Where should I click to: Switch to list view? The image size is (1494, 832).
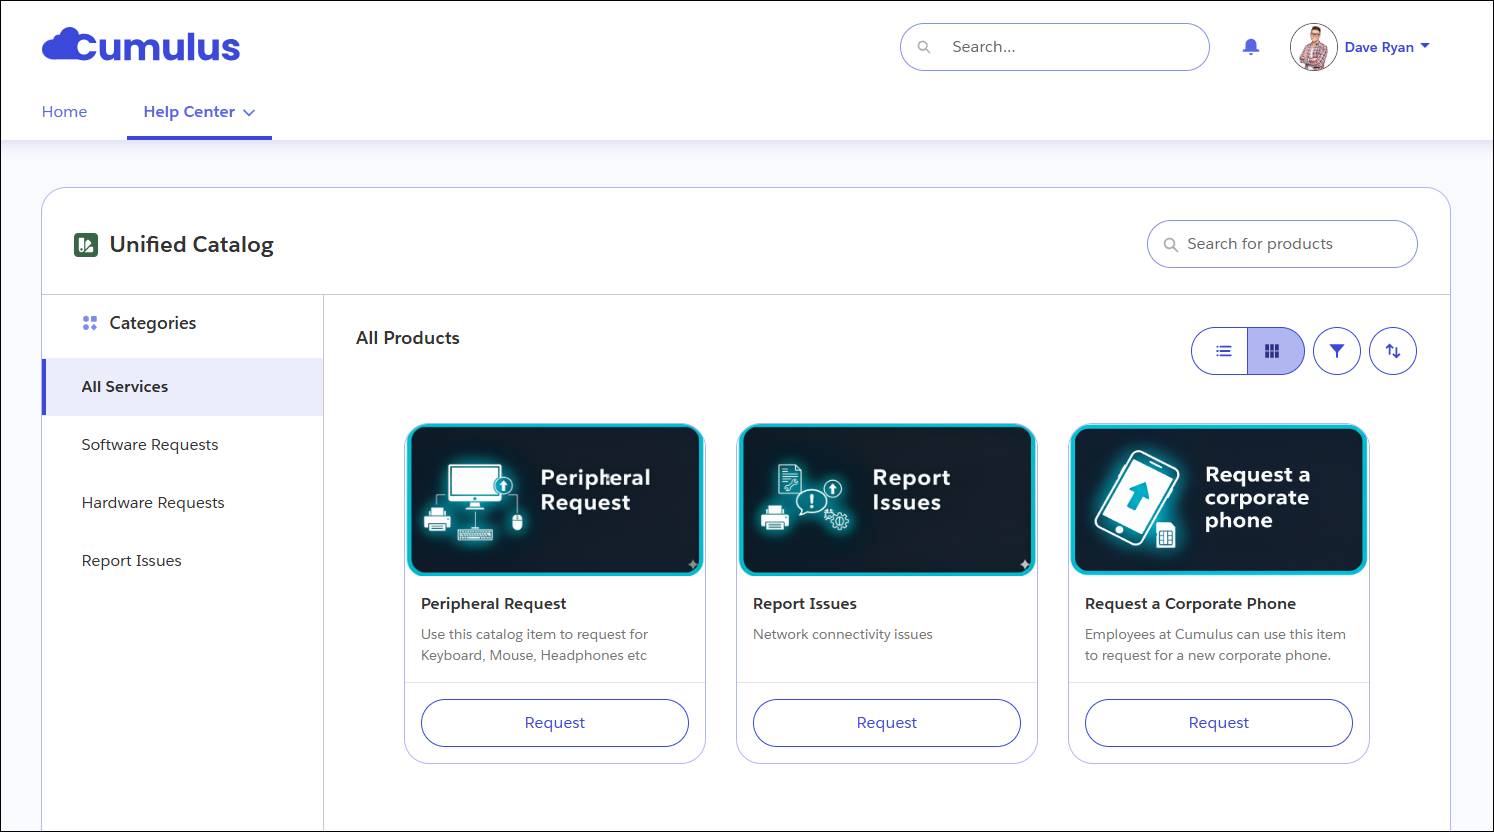pos(1220,351)
